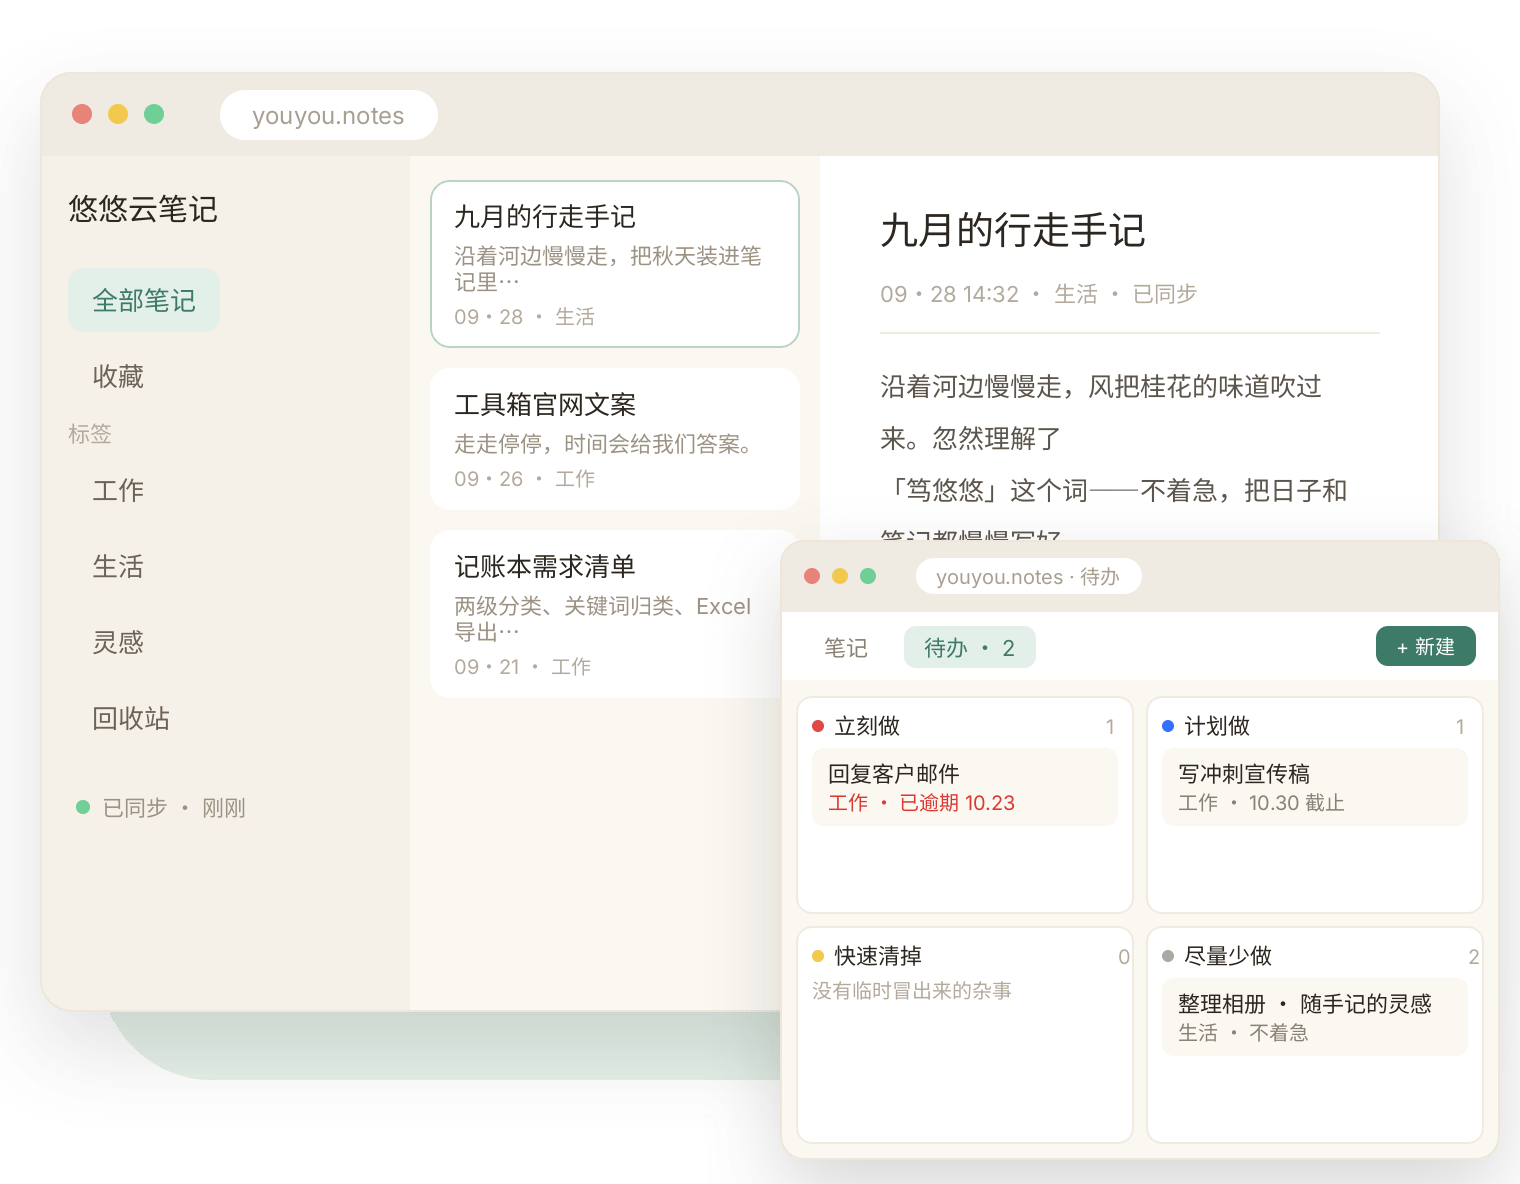Click the 标签 section label in sidebar
Viewport: 1520px width, 1184px height.
(90, 434)
